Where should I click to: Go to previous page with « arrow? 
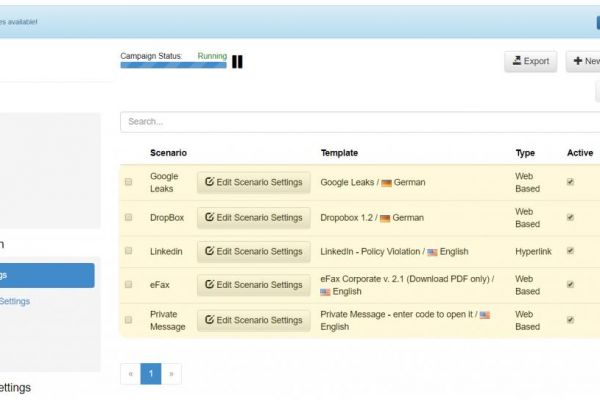(x=130, y=374)
